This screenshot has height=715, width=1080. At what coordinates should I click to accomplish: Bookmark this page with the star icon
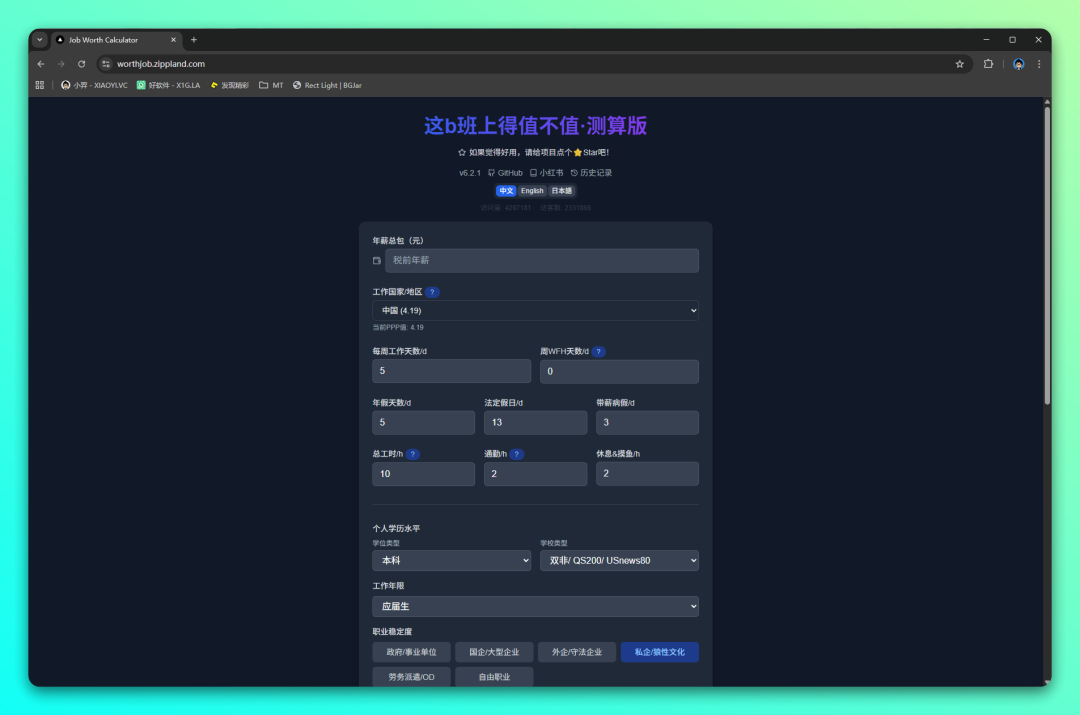coord(959,64)
